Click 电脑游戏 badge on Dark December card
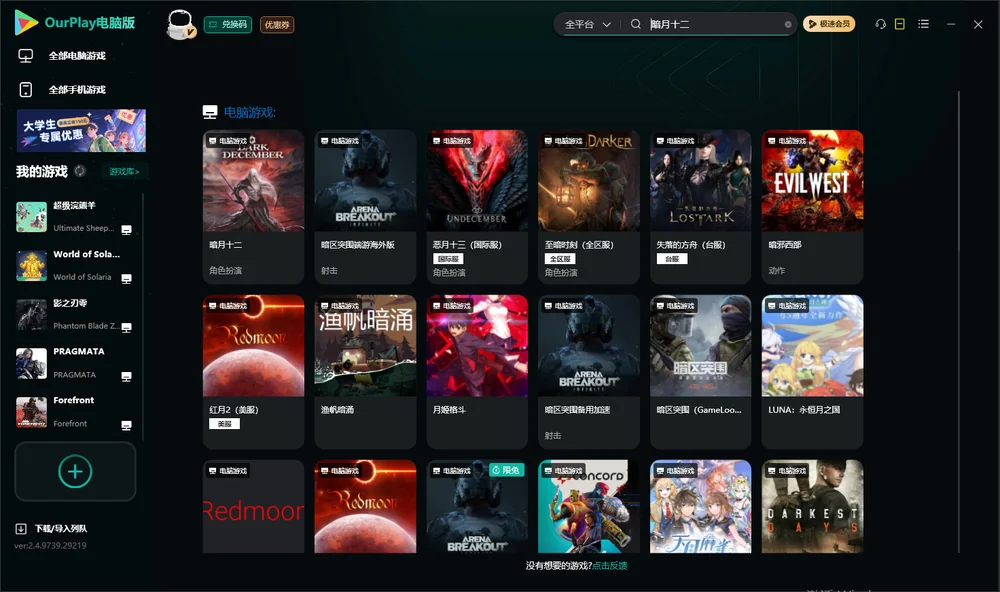The image size is (1000, 592). [228, 140]
